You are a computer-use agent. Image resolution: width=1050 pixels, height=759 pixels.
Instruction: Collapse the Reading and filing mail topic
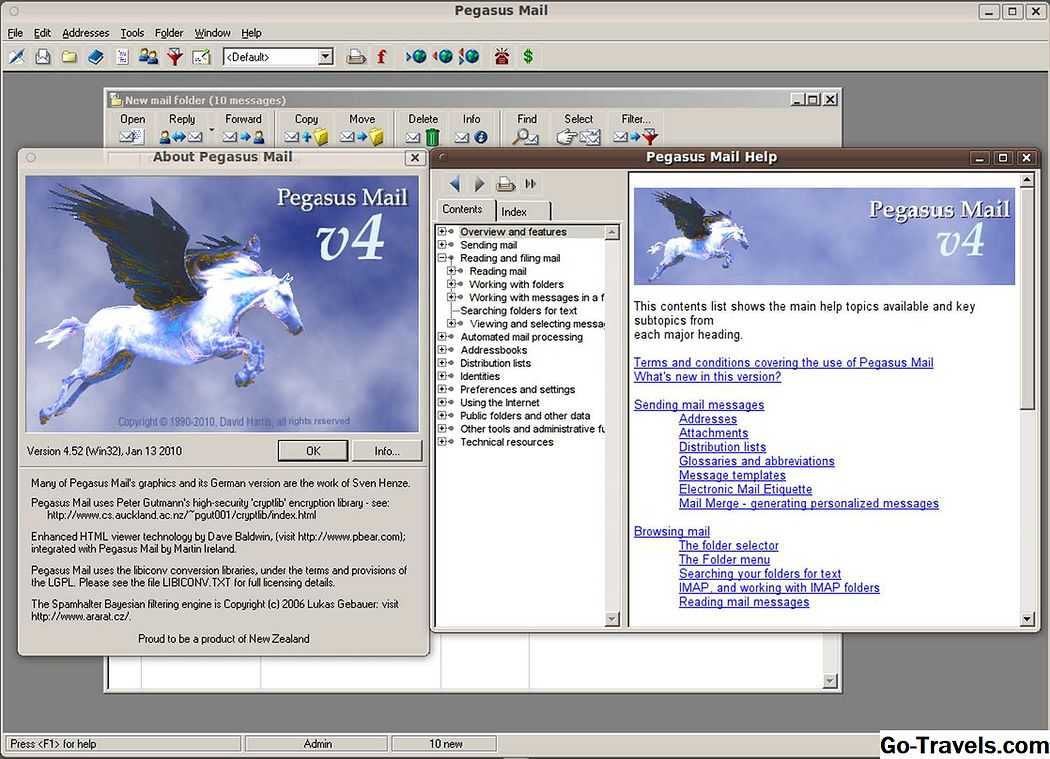tap(442, 258)
